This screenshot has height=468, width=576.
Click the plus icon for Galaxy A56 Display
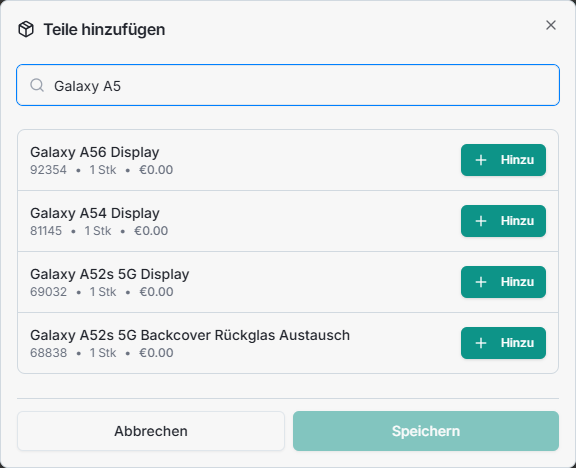click(x=481, y=160)
